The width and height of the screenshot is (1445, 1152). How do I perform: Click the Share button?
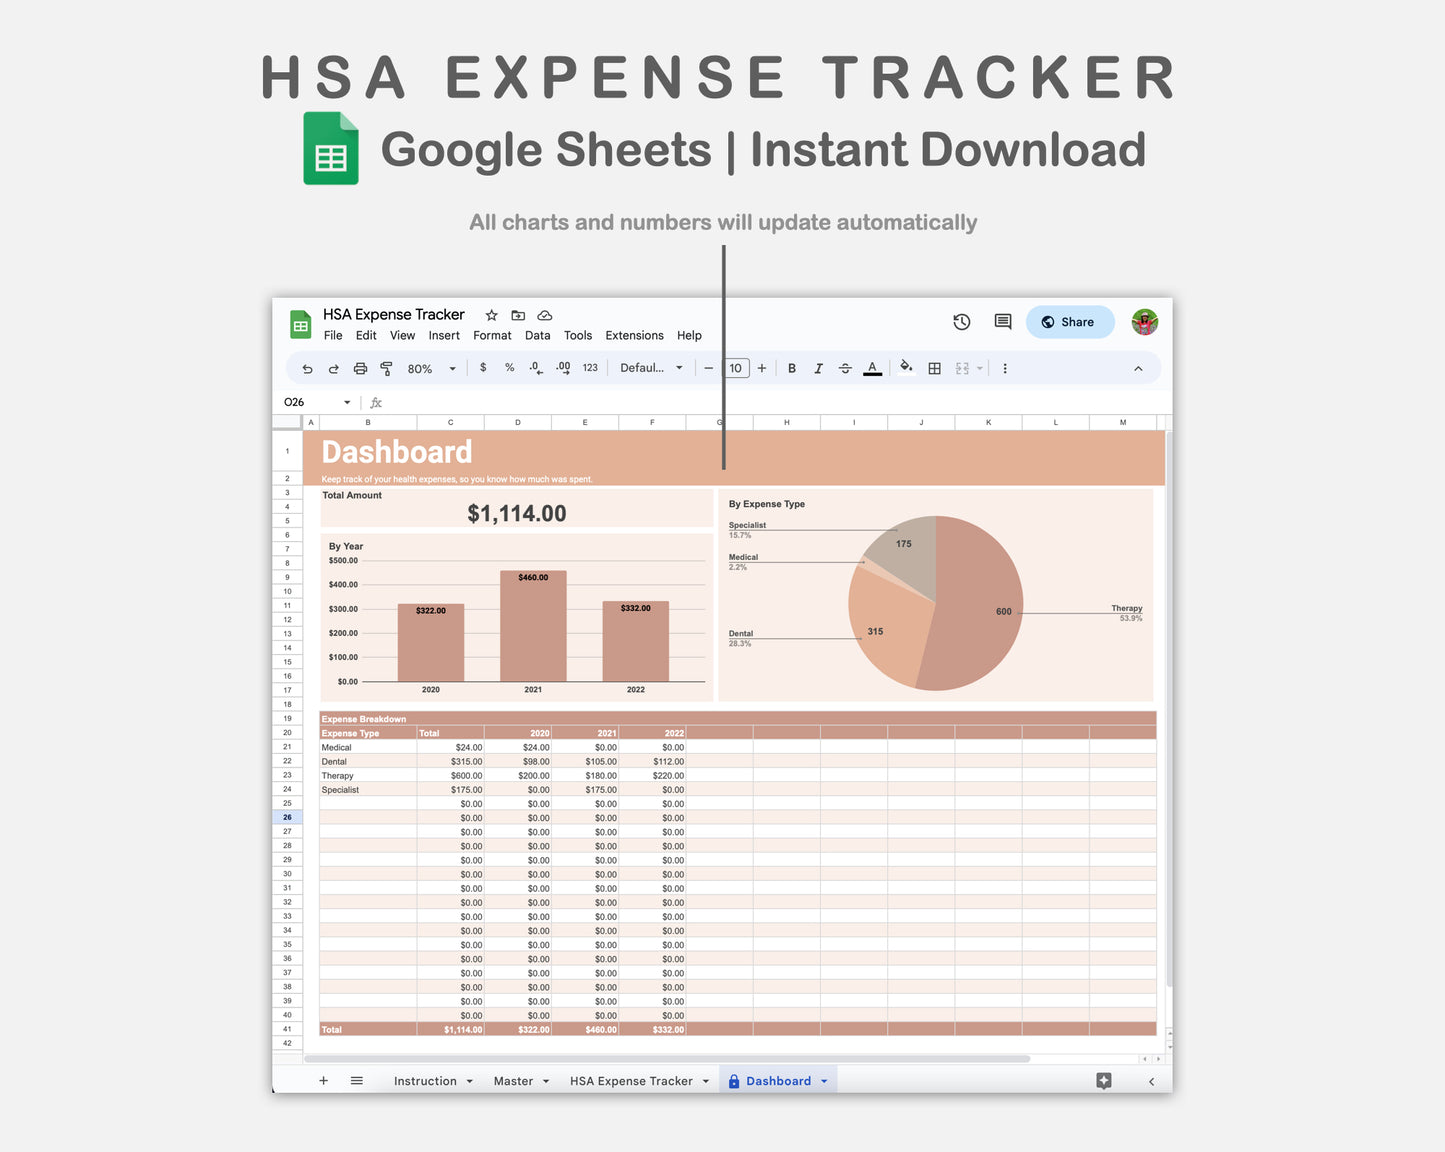click(x=1069, y=321)
